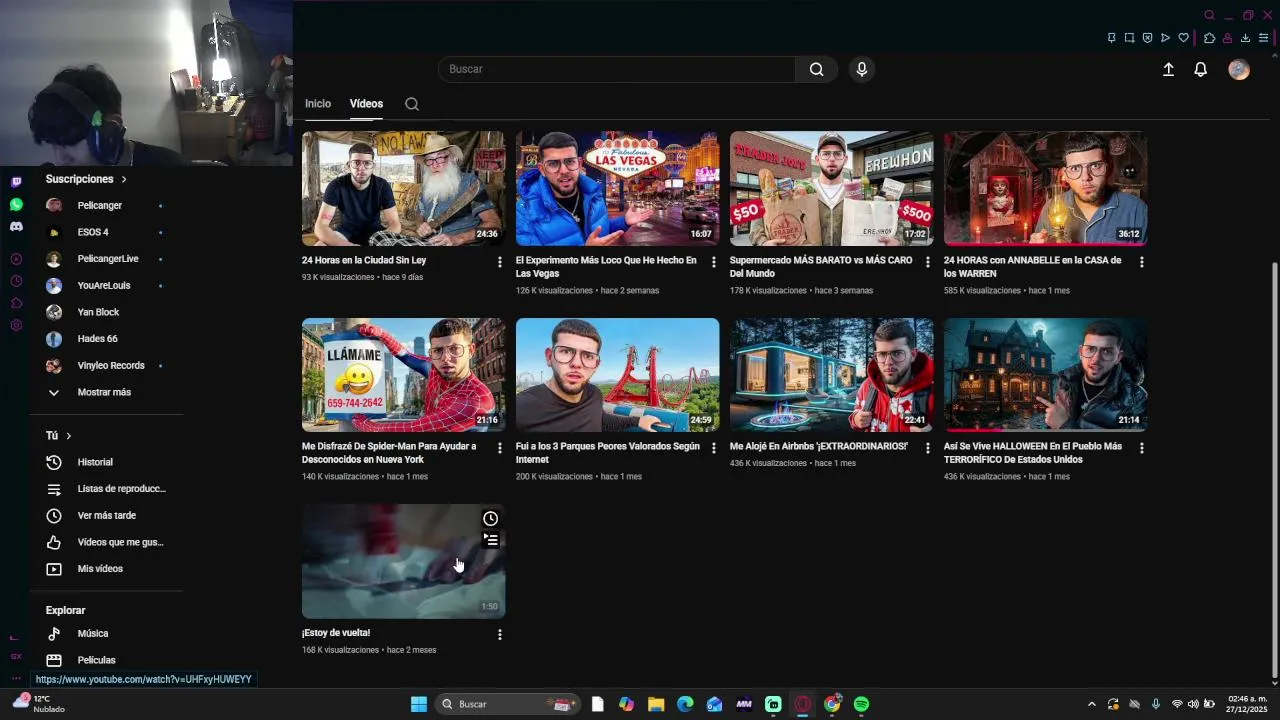Open File Explorer from the taskbar

click(x=656, y=704)
